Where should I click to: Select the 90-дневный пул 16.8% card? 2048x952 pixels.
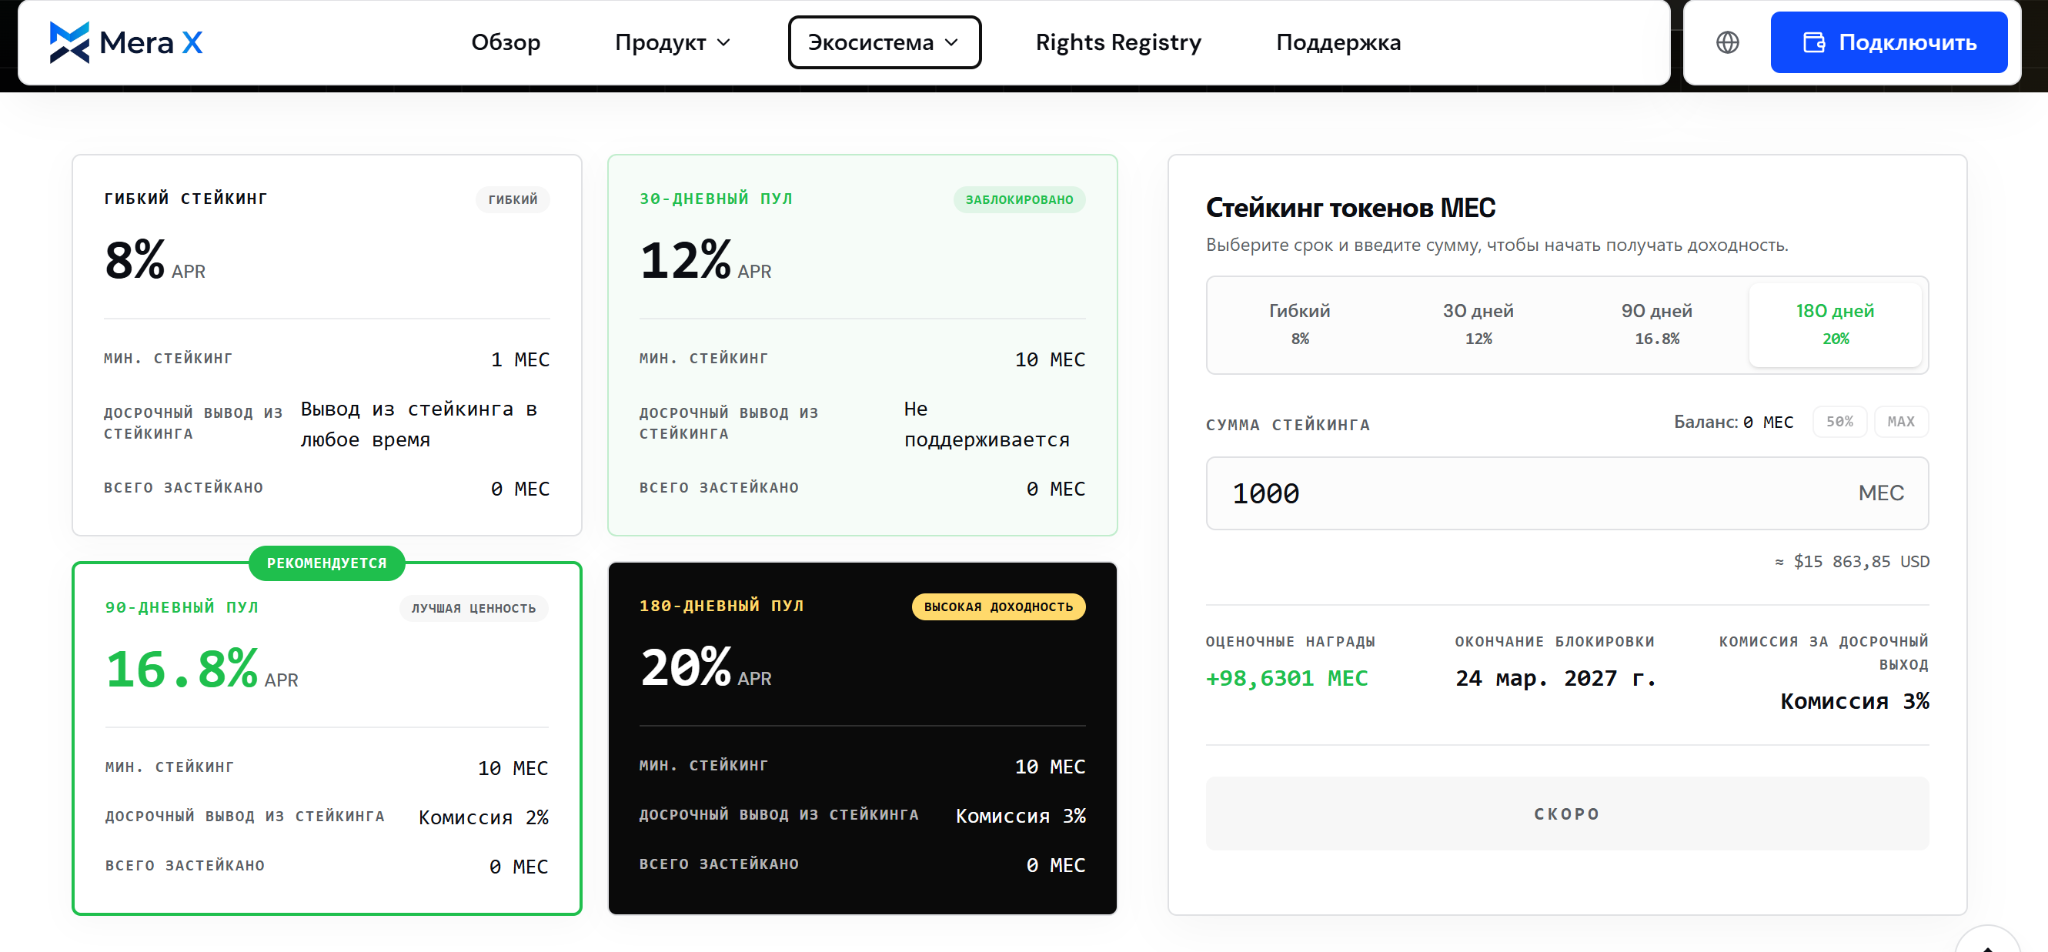(x=327, y=738)
